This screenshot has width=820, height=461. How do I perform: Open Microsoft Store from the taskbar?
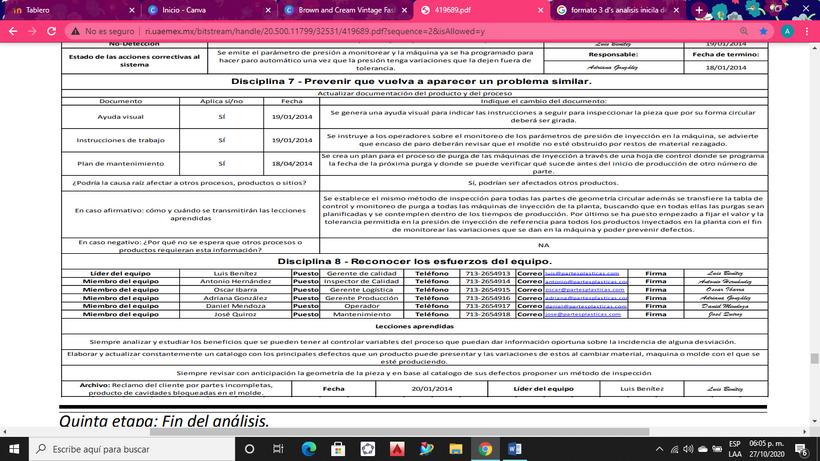338,449
